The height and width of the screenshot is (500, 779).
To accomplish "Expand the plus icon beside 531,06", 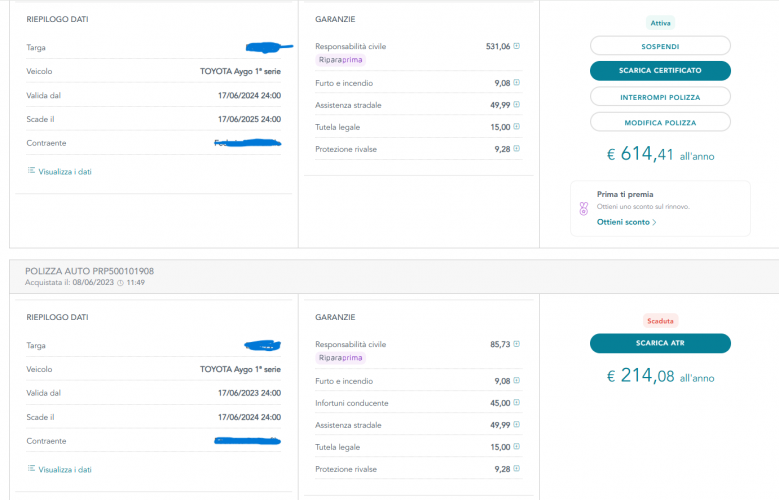I will pyautogui.click(x=517, y=46).
